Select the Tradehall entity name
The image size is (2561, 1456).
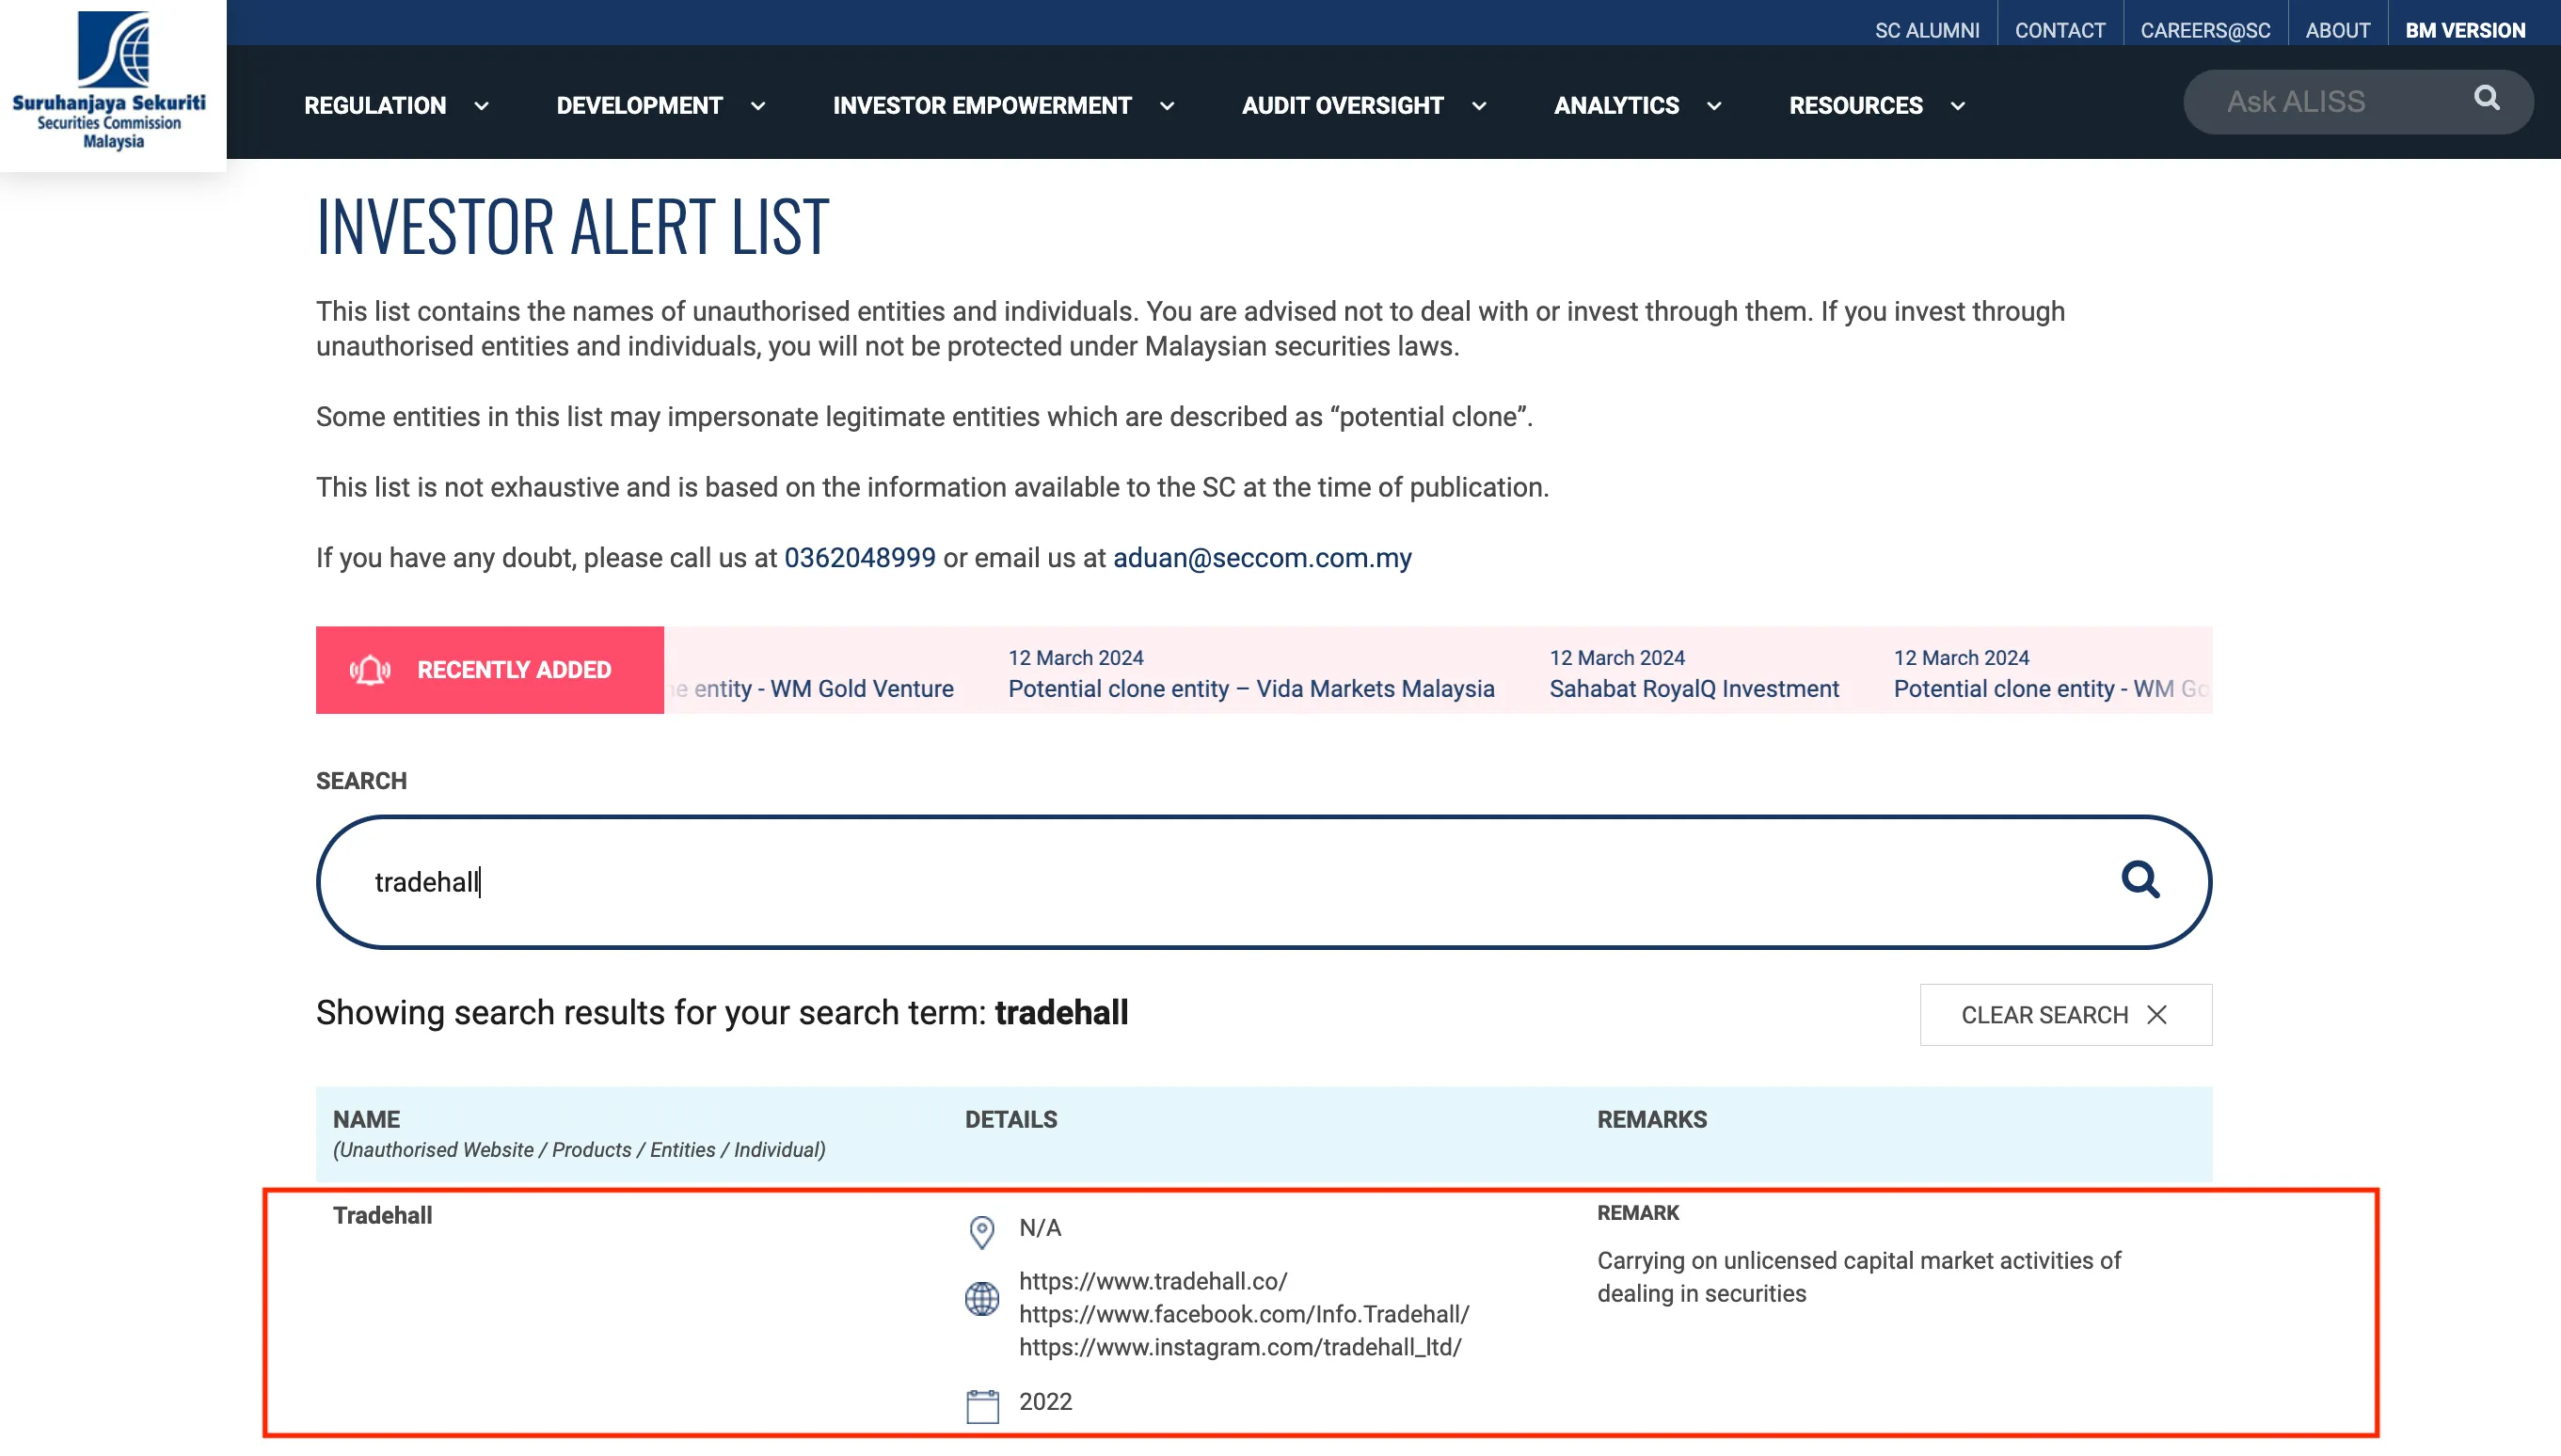tap(383, 1216)
